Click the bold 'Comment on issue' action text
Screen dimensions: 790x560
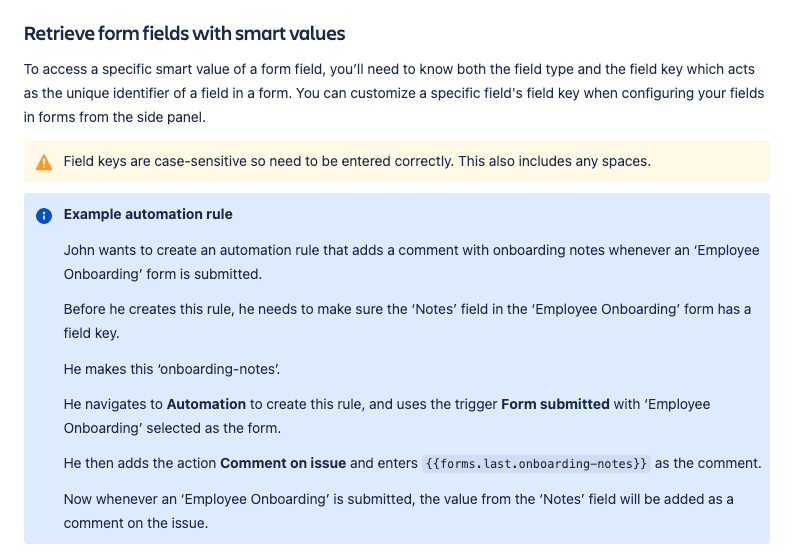pos(283,463)
